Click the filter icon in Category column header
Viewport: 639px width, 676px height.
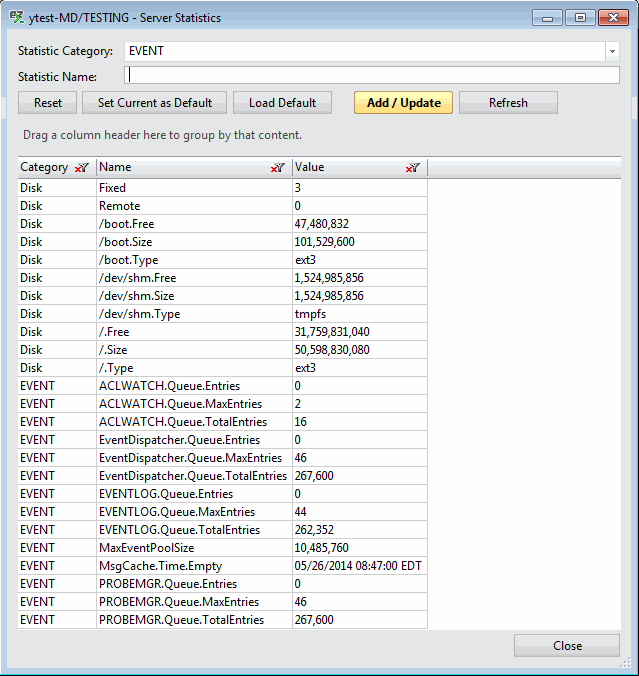click(82, 168)
